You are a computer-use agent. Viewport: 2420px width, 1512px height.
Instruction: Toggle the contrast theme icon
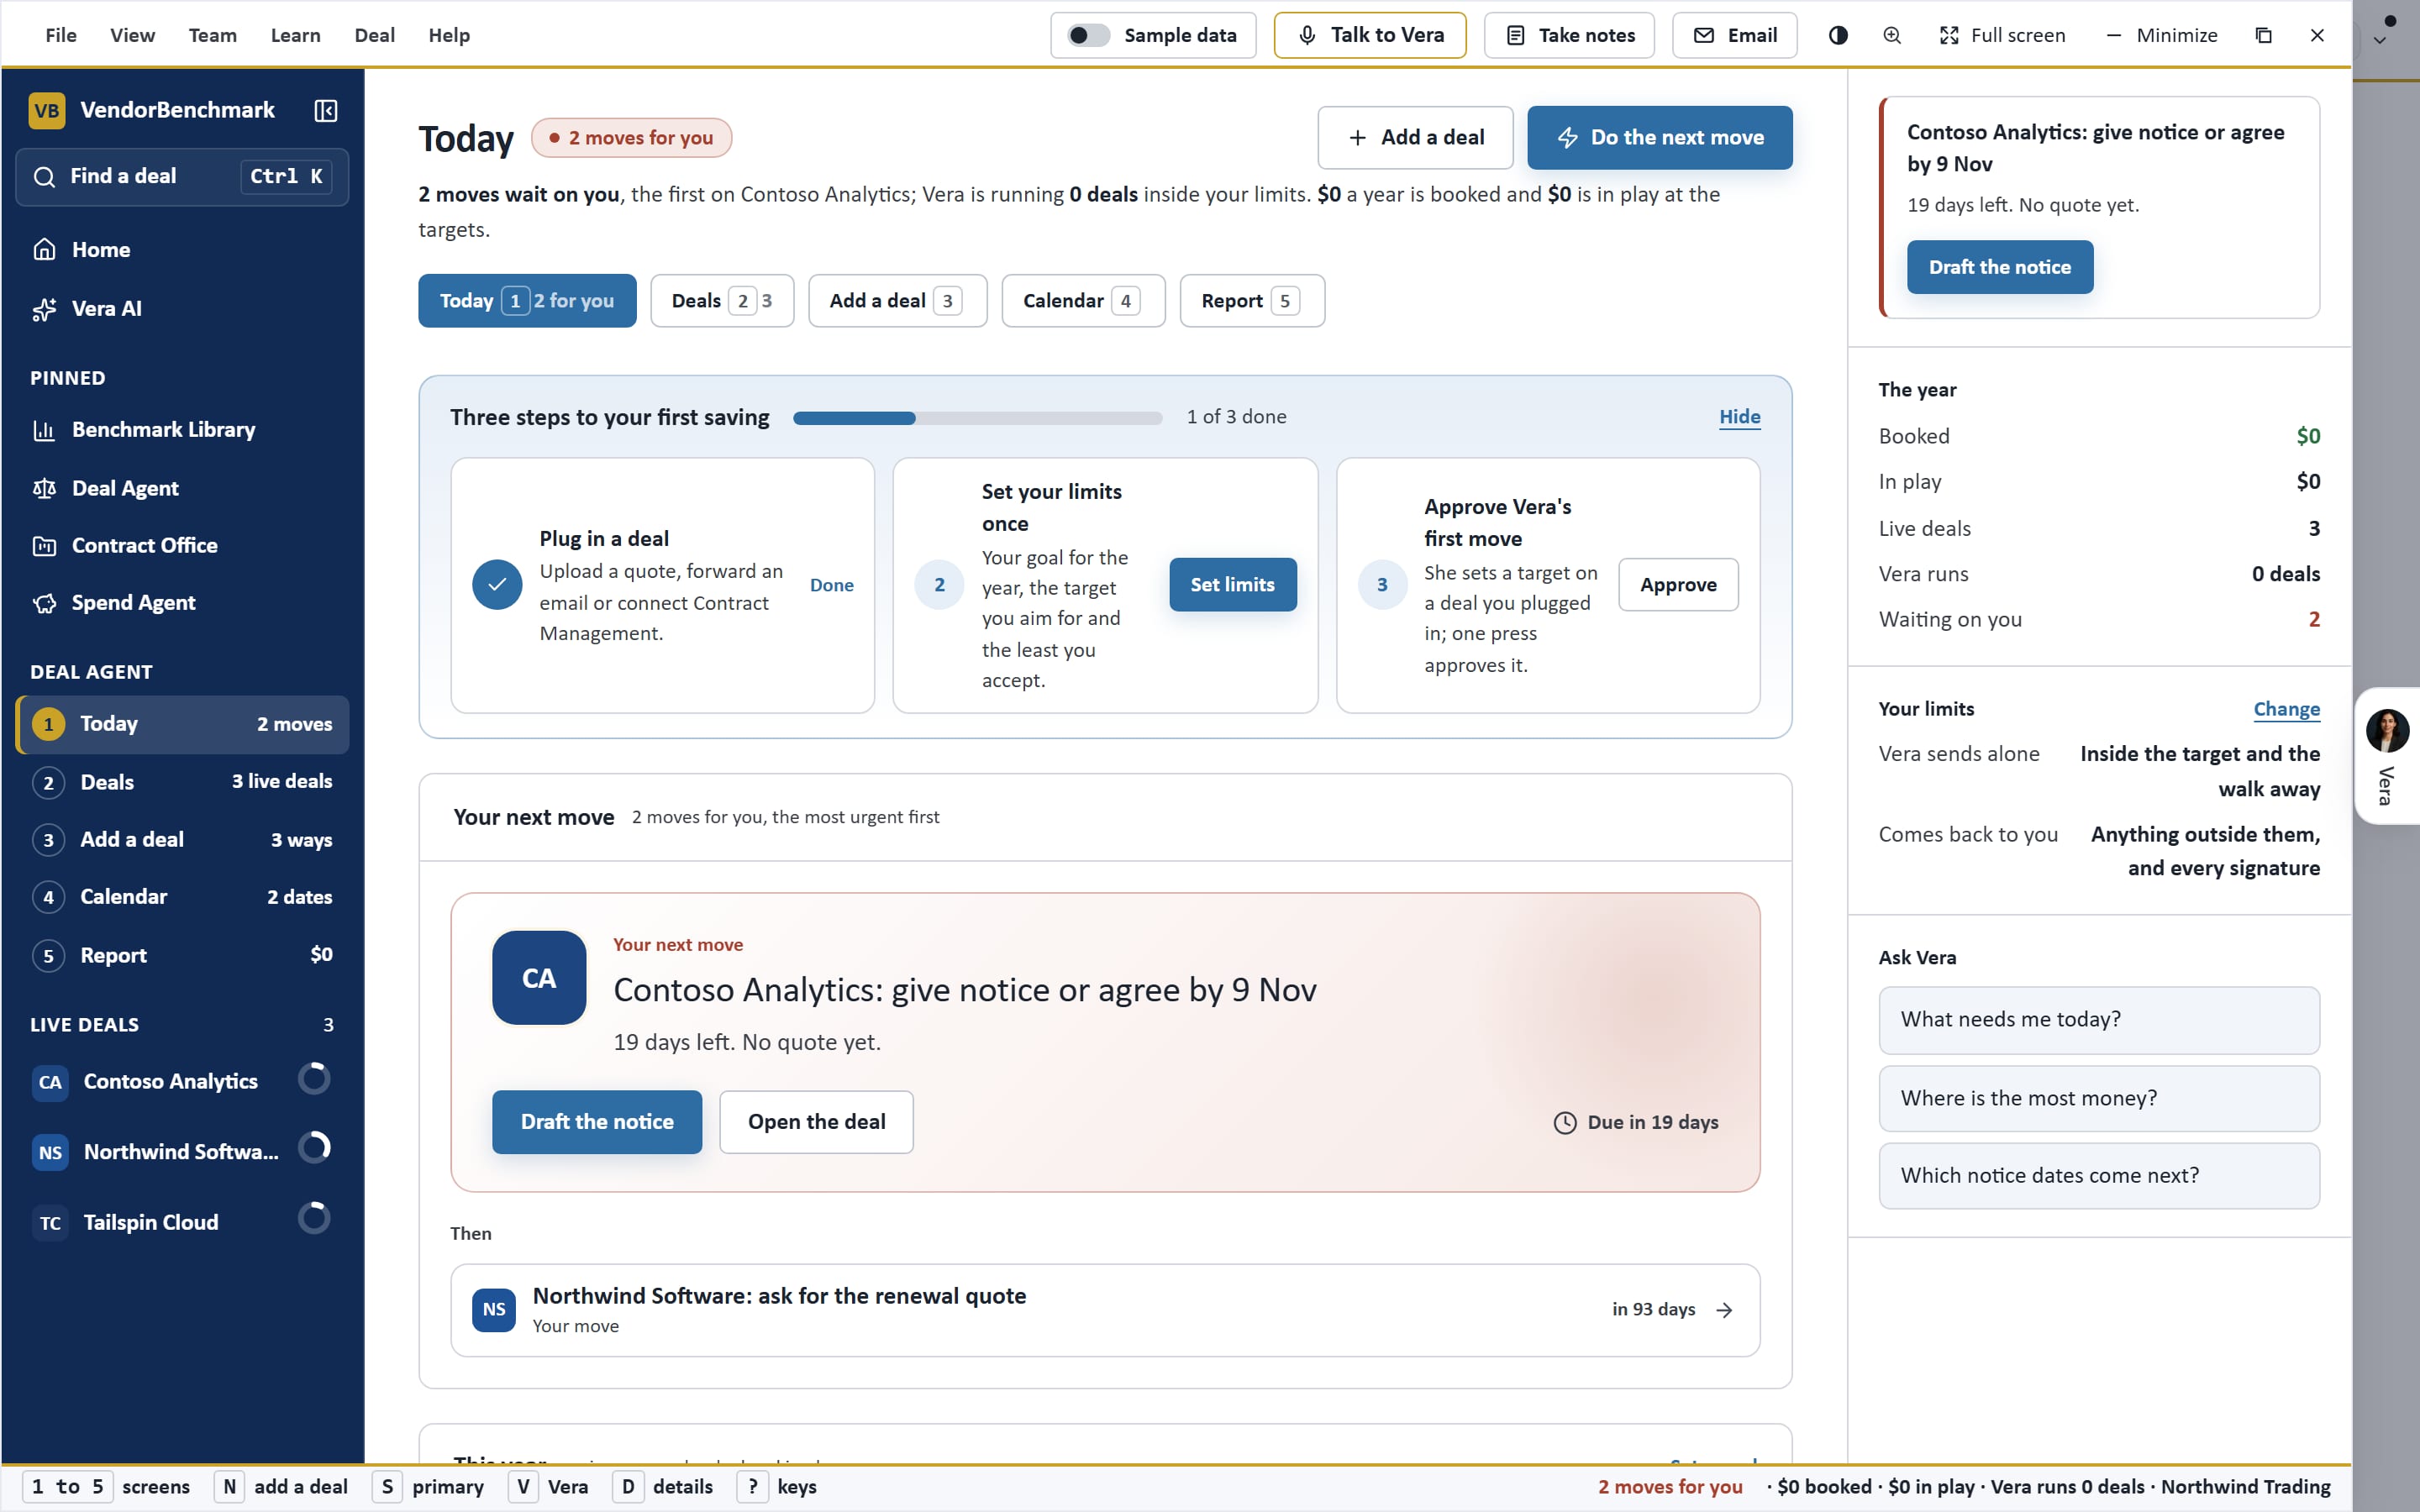pyautogui.click(x=1838, y=35)
